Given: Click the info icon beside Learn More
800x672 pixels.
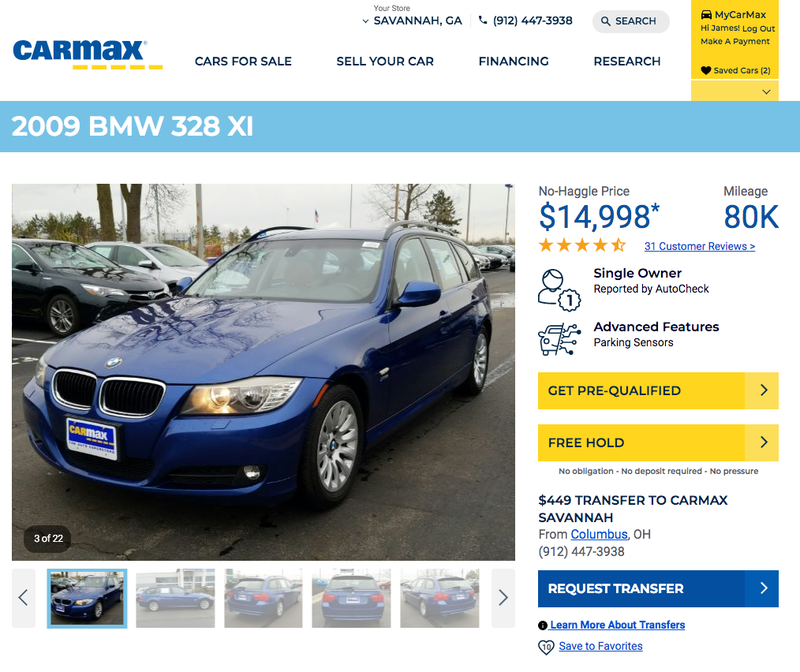Looking at the screenshot, I should [542, 625].
